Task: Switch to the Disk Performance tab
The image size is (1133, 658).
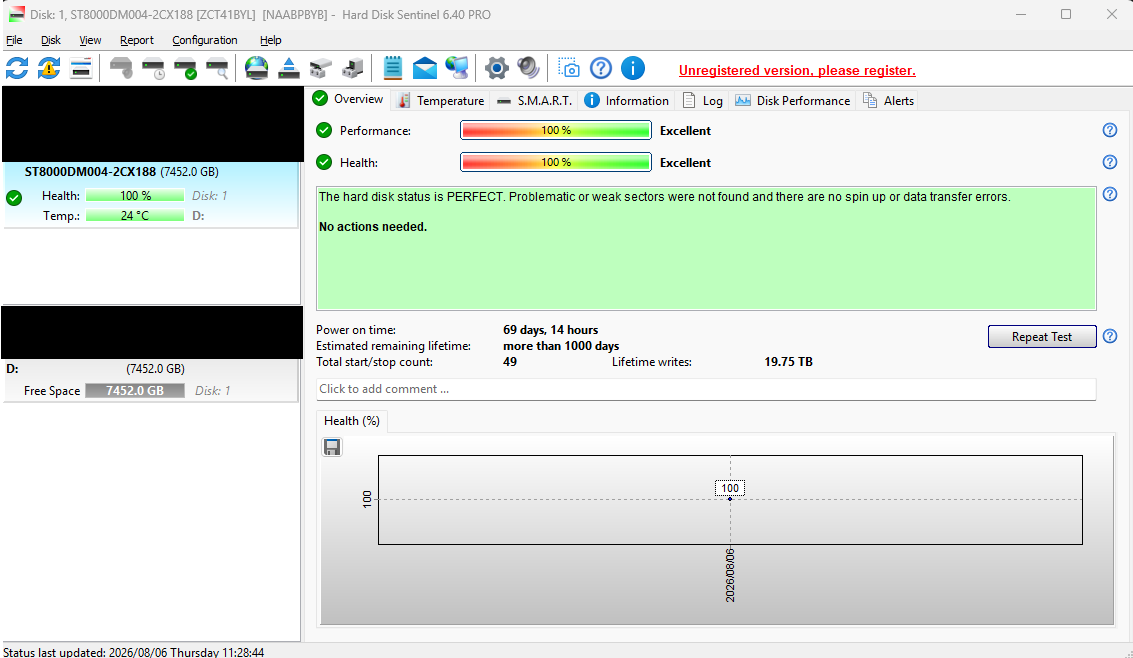Action: (793, 100)
